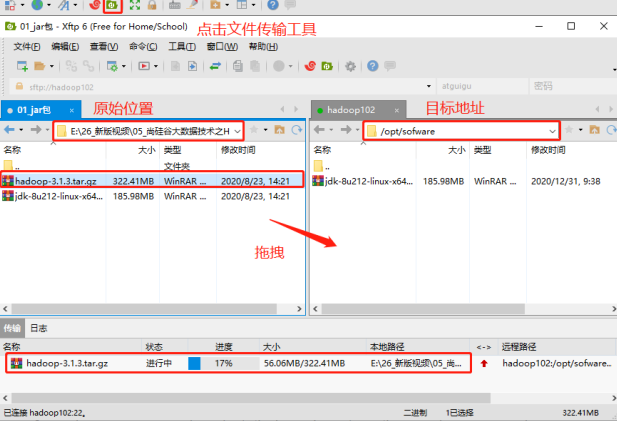The image size is (617, 421).
Task: Select jdk-8u212-linux-x64 in local file list
Action: (x=152, y=196)
